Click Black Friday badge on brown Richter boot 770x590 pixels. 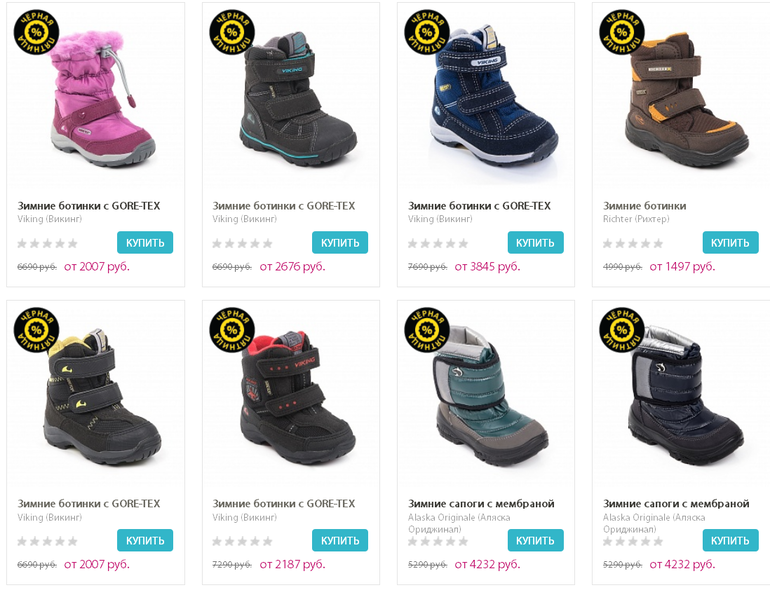point(622,32)
